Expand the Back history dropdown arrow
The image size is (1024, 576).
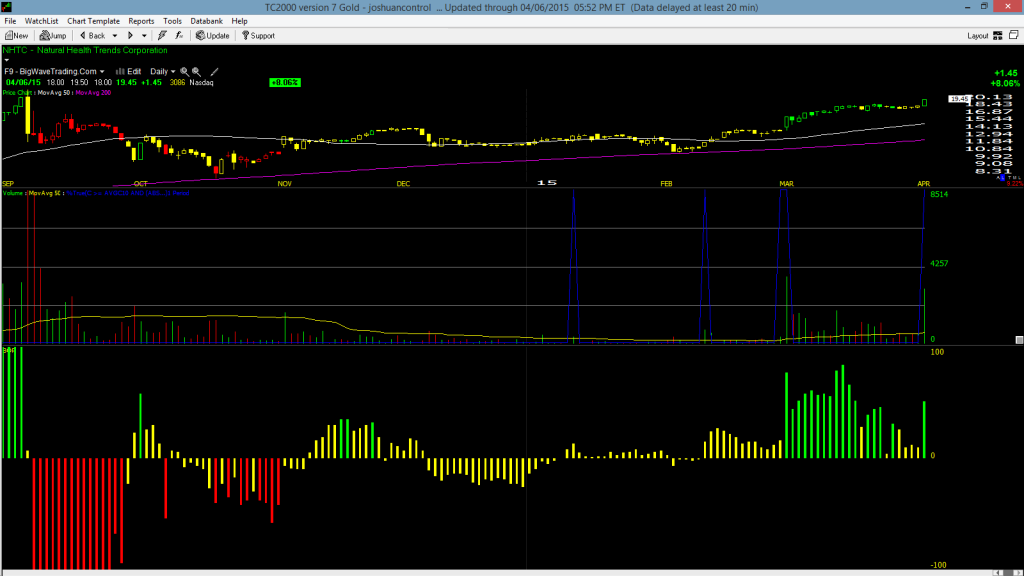click(115, 36)
